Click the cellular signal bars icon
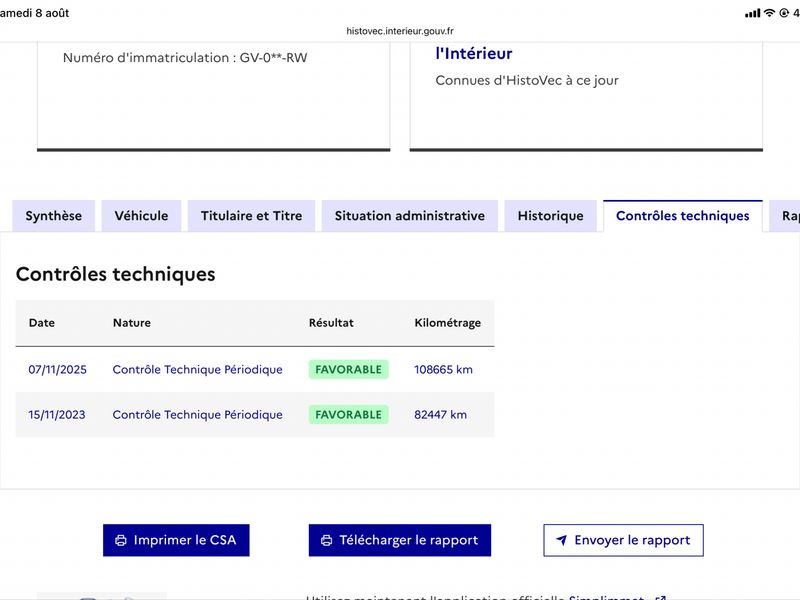800x600 pixels. (x=752, y=13)
